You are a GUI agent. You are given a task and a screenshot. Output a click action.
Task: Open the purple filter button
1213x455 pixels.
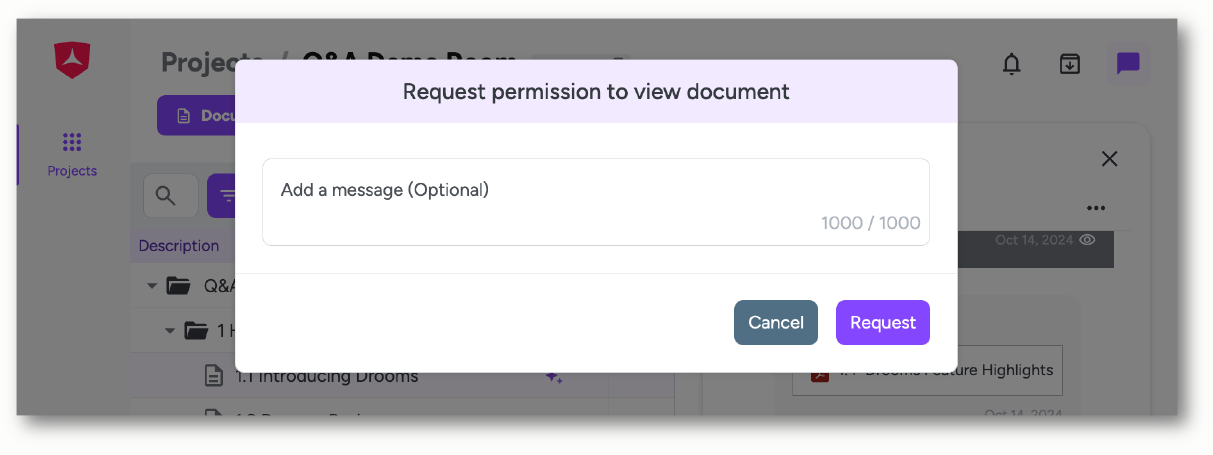click(222, 195)
